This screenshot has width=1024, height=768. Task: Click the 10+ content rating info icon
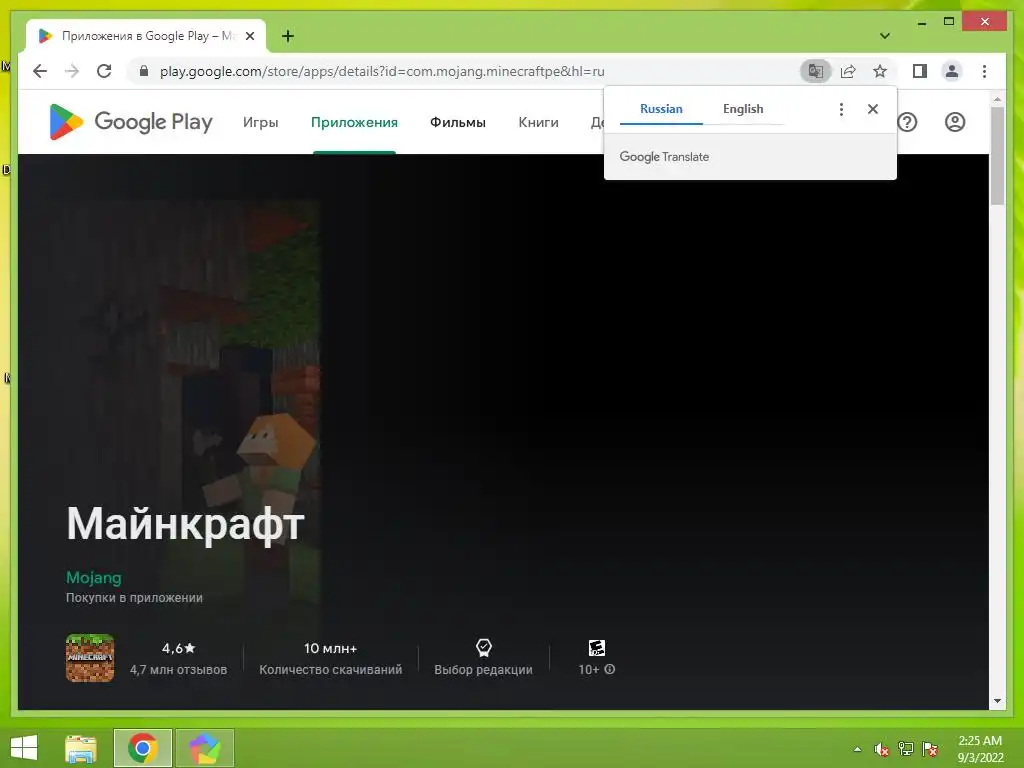coord(609,669)
